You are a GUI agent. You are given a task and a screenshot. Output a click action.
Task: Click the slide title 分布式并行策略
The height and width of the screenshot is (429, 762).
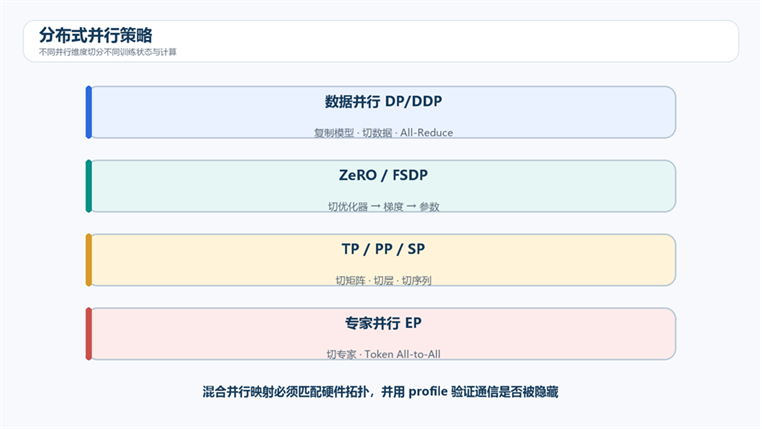pos(96,35)
